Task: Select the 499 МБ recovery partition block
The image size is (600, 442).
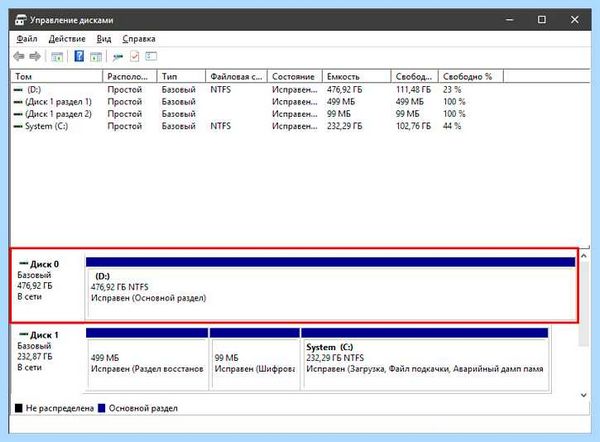Action: [x=147, y=359]
